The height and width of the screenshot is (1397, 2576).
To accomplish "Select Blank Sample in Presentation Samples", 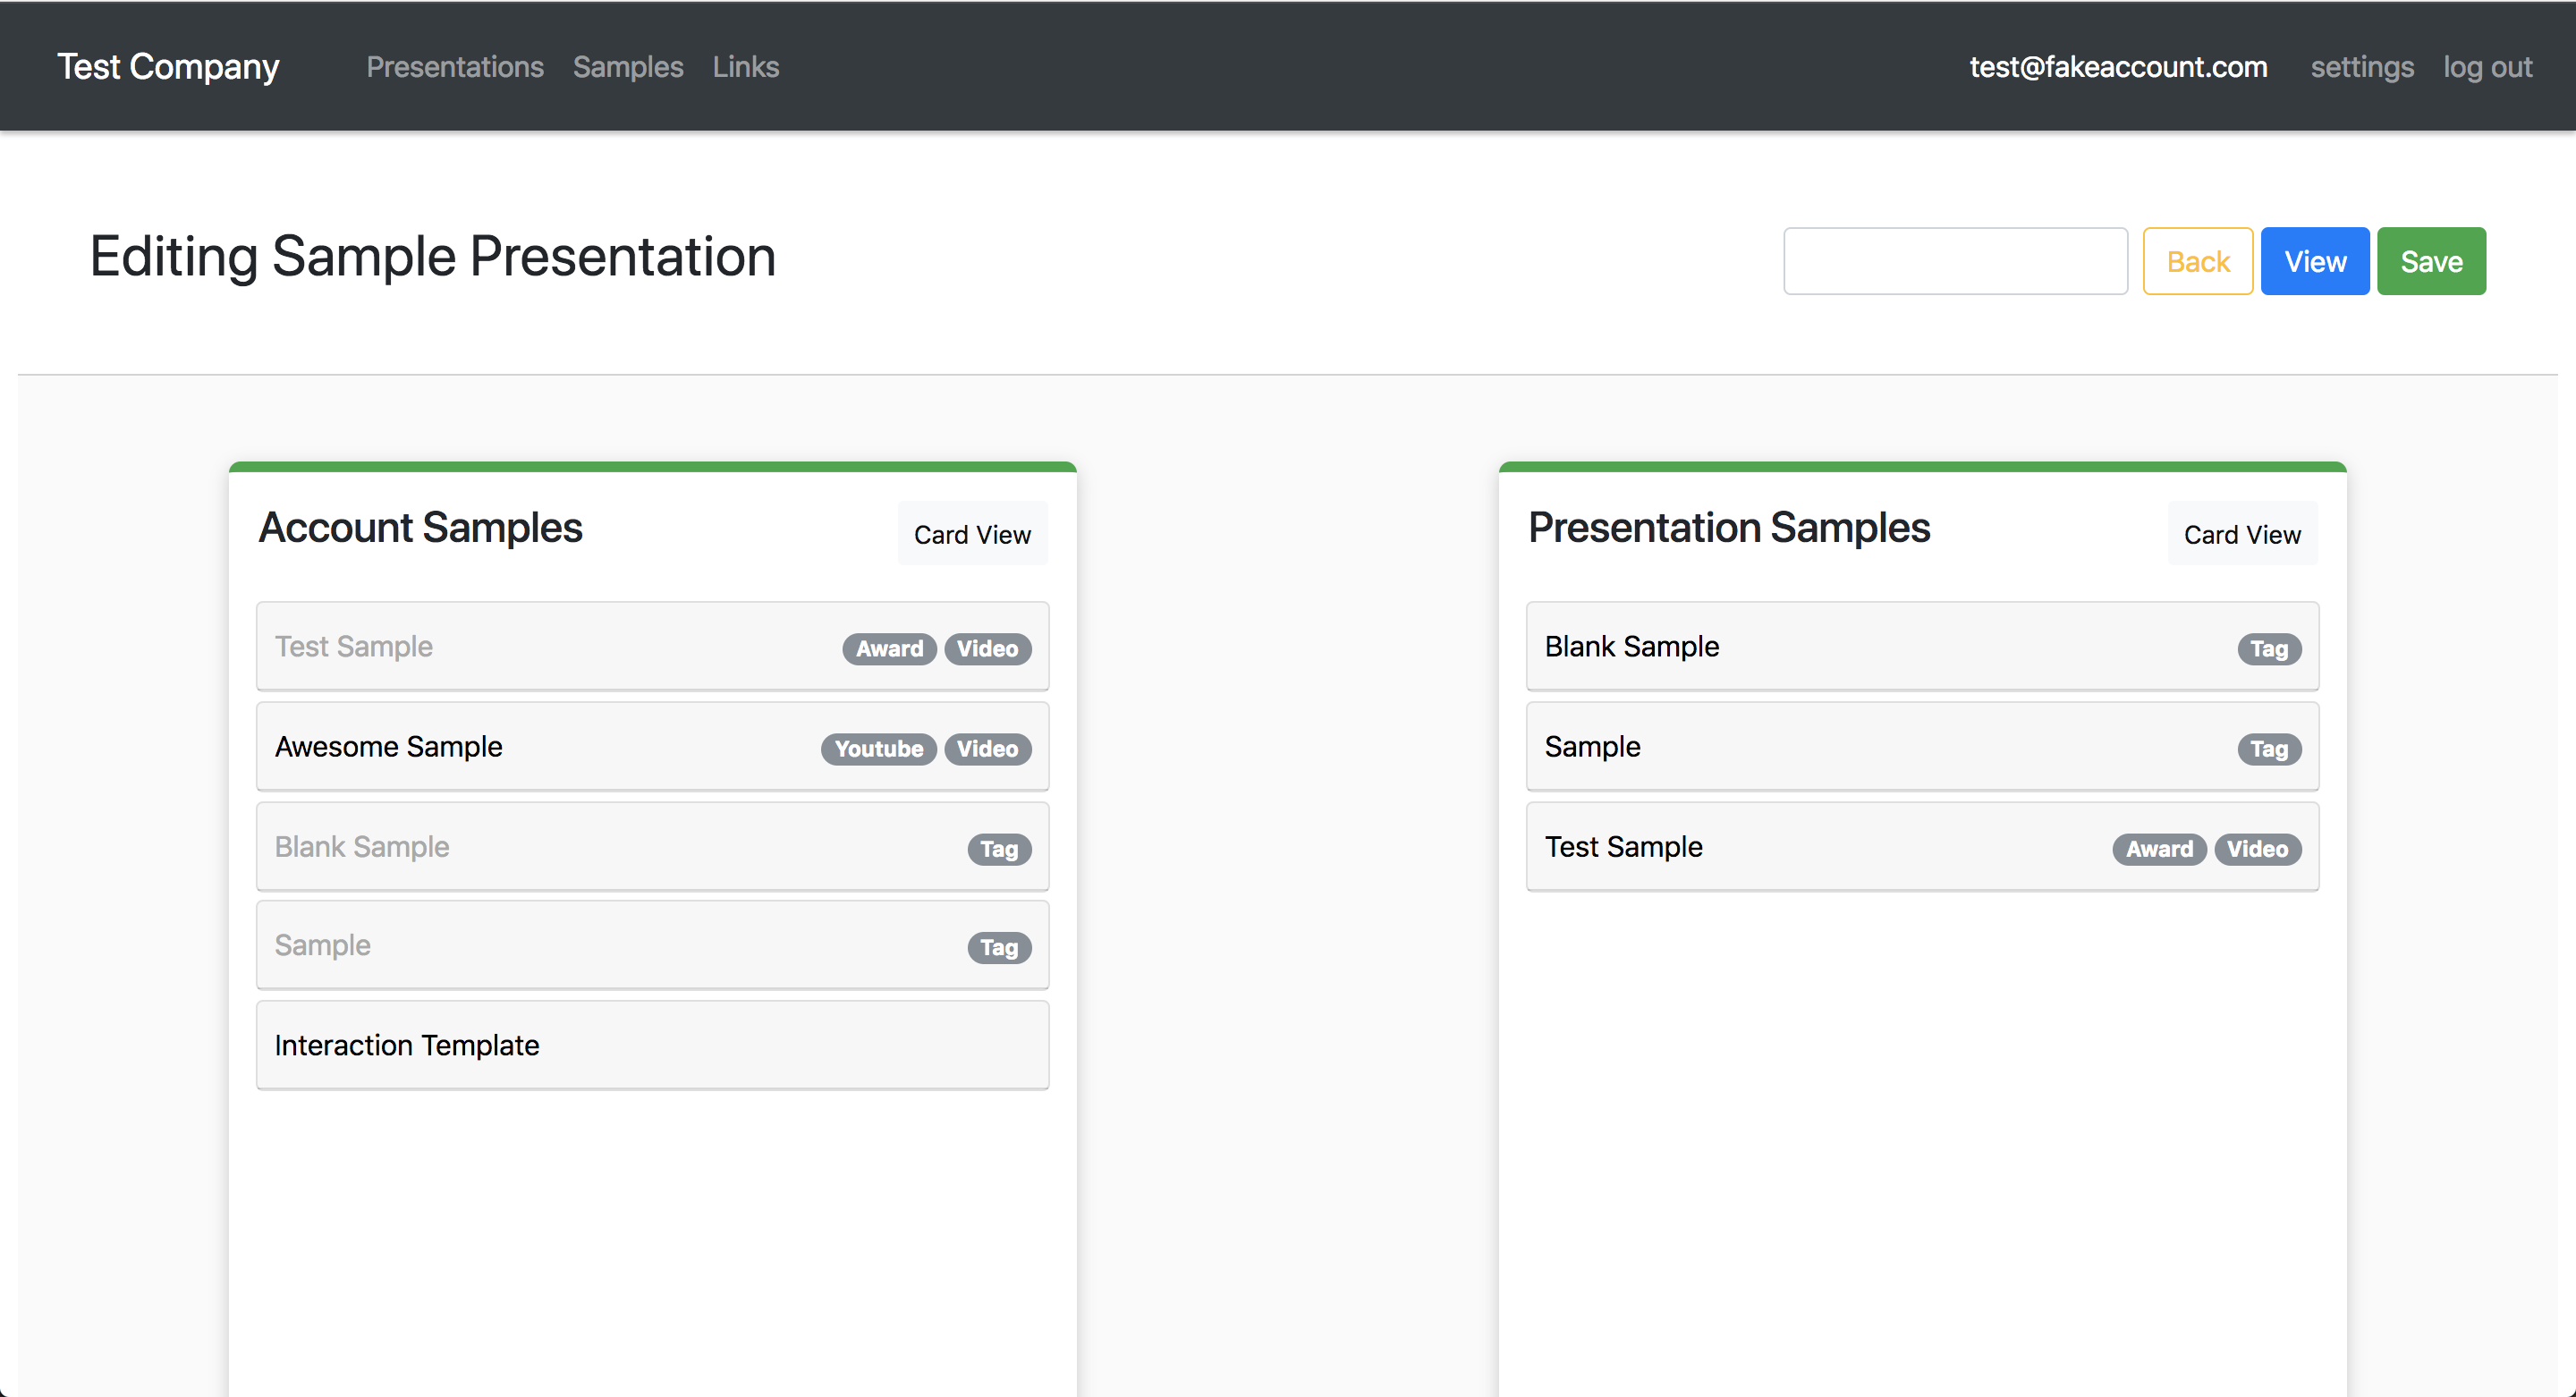I will pyautogui.click(x=1631, y=646).
